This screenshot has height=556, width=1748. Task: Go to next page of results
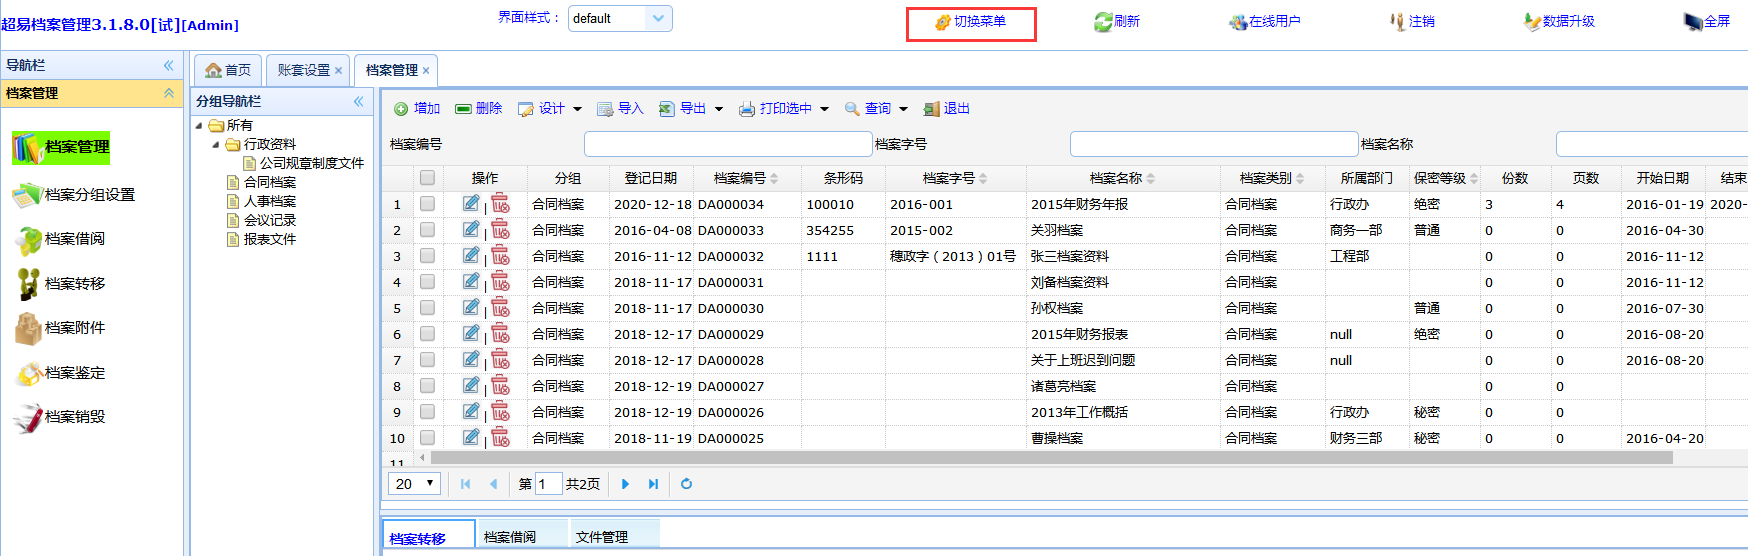click(x=625, y=484)
